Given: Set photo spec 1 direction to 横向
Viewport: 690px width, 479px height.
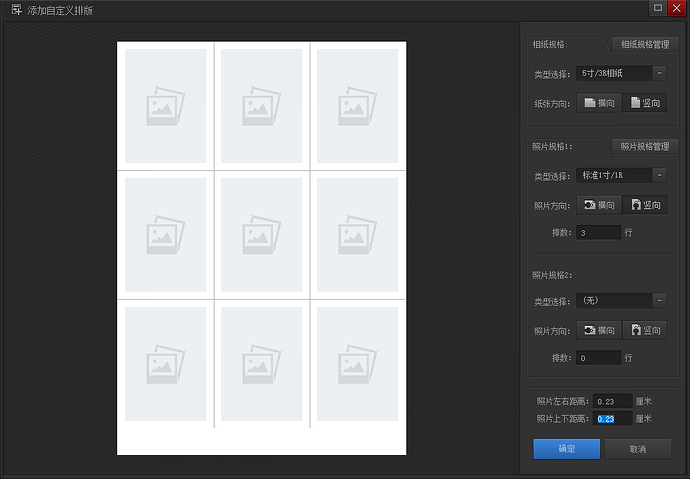Looking at the screenshot, I should click(599, 205).
